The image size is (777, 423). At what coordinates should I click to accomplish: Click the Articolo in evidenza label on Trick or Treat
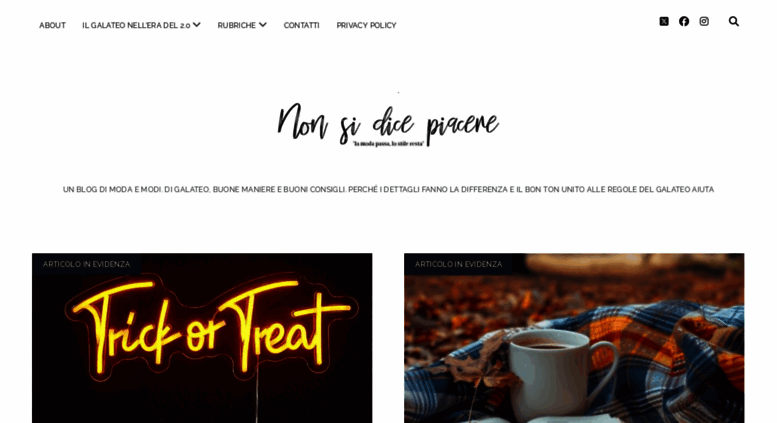point(86,264)
